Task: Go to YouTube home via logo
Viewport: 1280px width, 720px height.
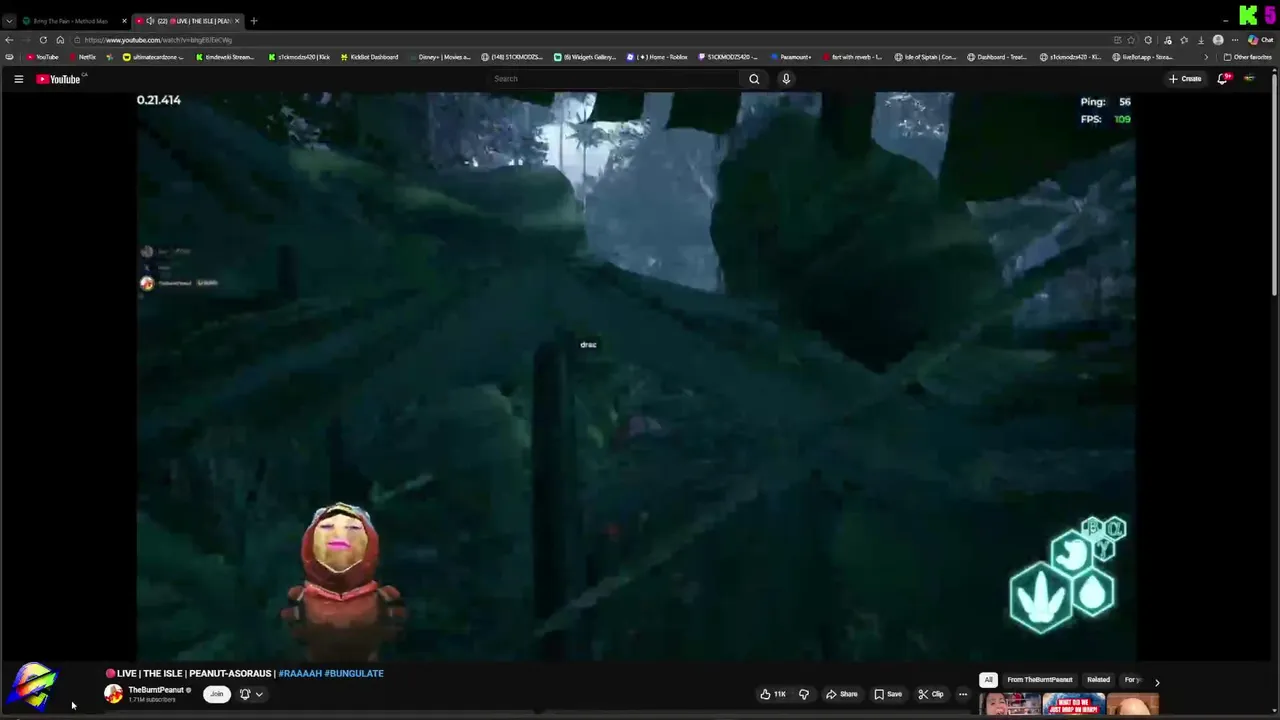Action: 58,79
